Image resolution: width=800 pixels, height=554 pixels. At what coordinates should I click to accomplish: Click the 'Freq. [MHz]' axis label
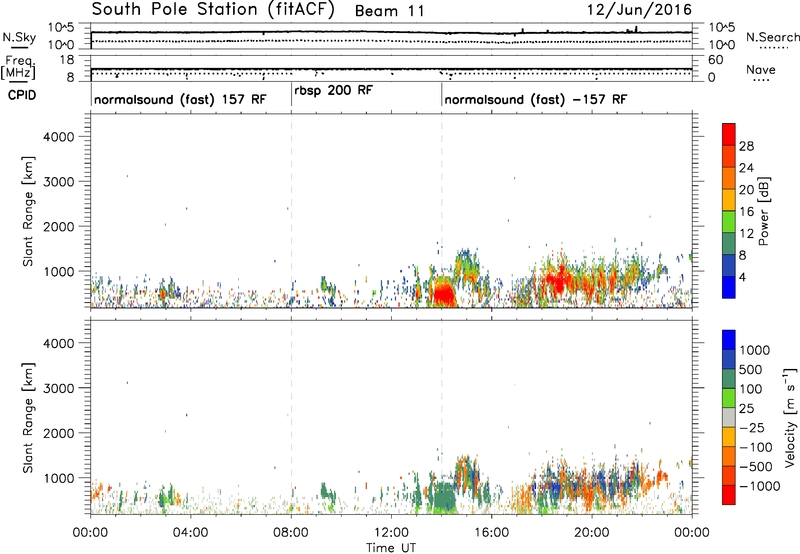(19, 68)
